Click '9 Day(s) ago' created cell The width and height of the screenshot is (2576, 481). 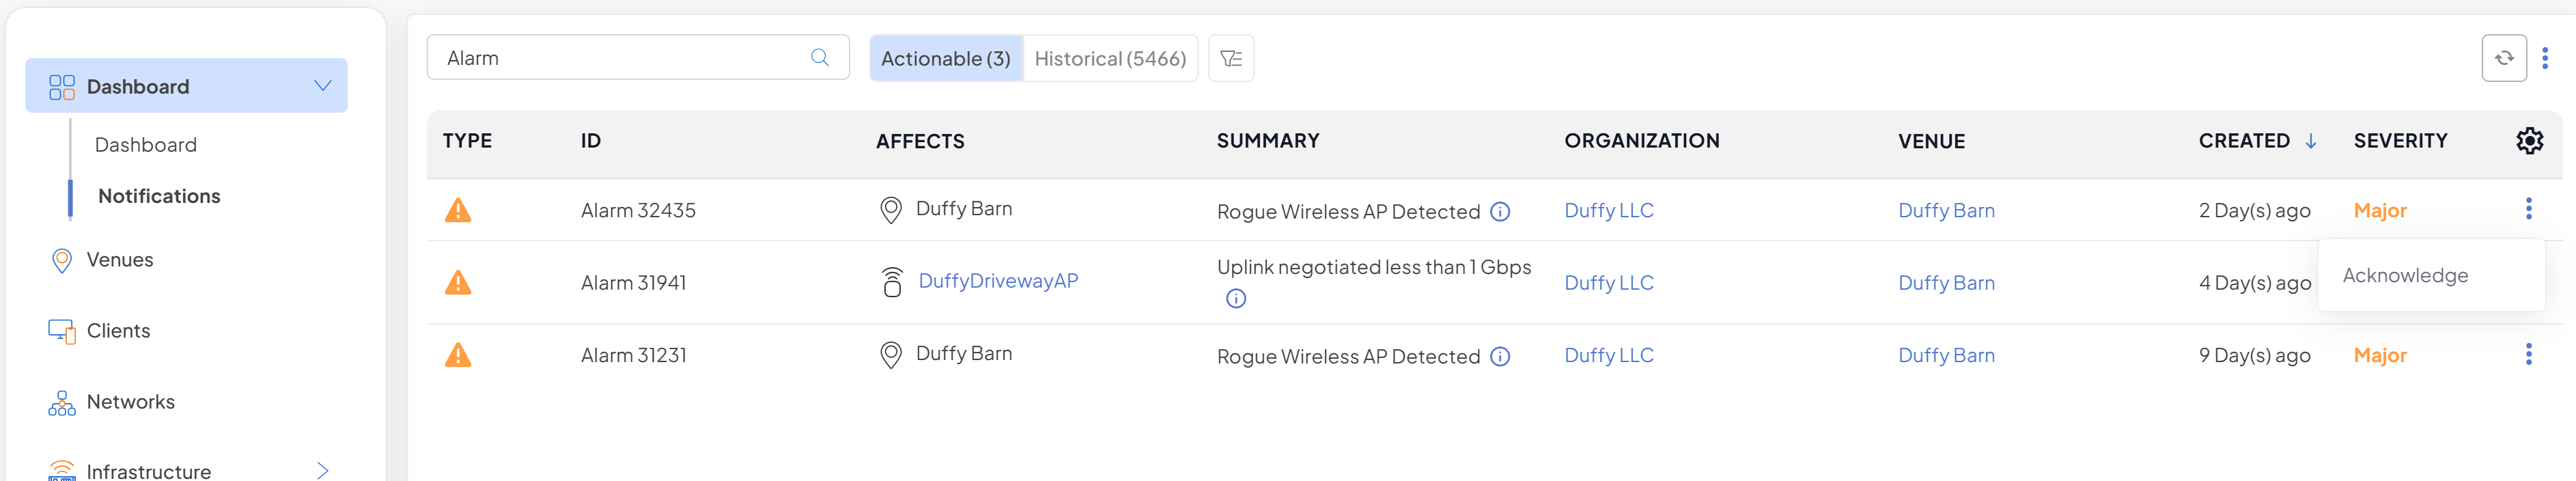click(2254, 355)
